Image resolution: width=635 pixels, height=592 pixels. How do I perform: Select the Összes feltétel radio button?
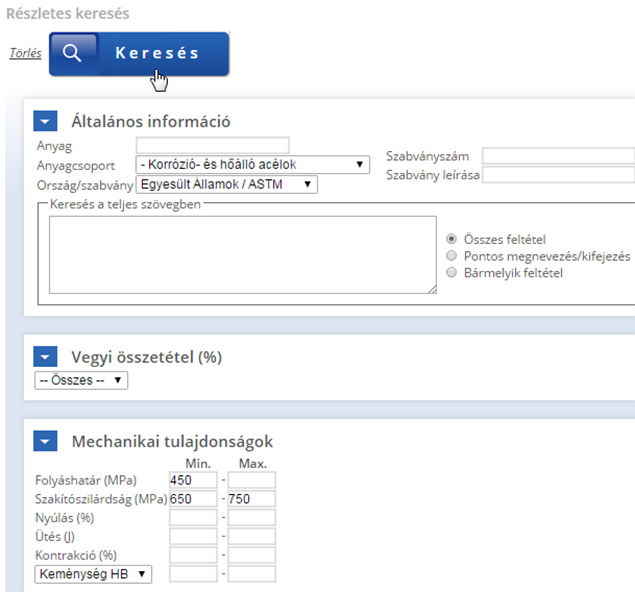tap(451, 239)
